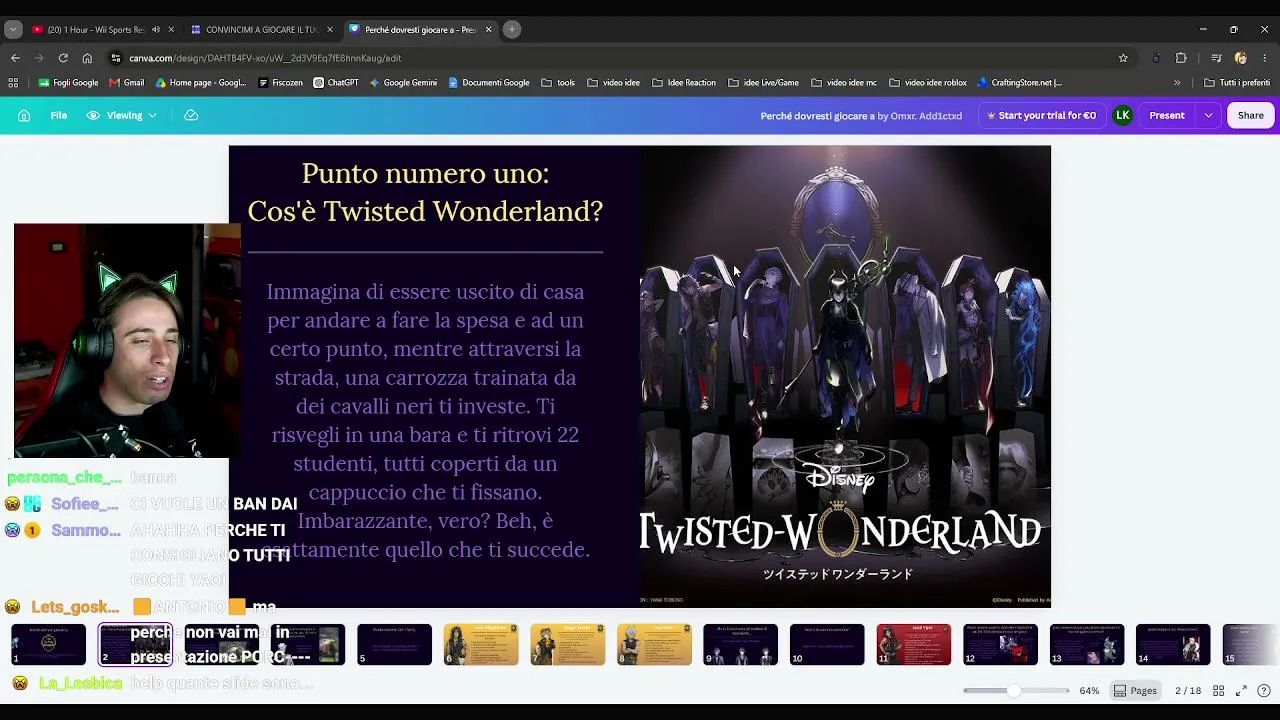This screenshot has width=1280, height=720.
Task: Open the LK account avatar
Action: (1123, 116)
